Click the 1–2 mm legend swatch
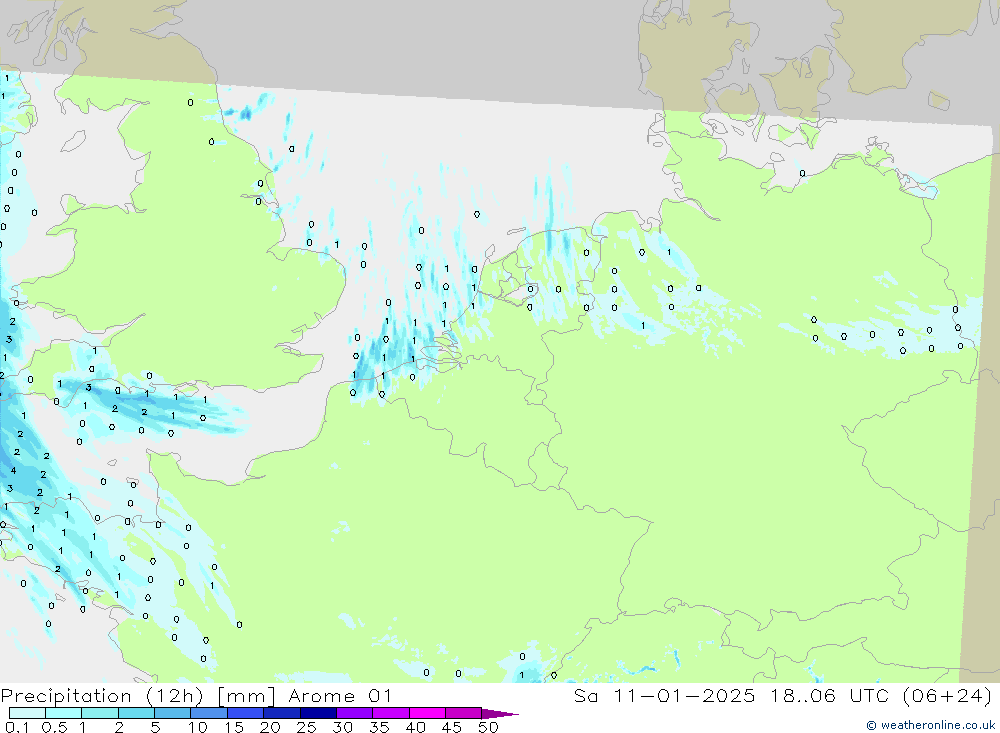The width and height of the screenshot is (1000, 733). [100, 713]
